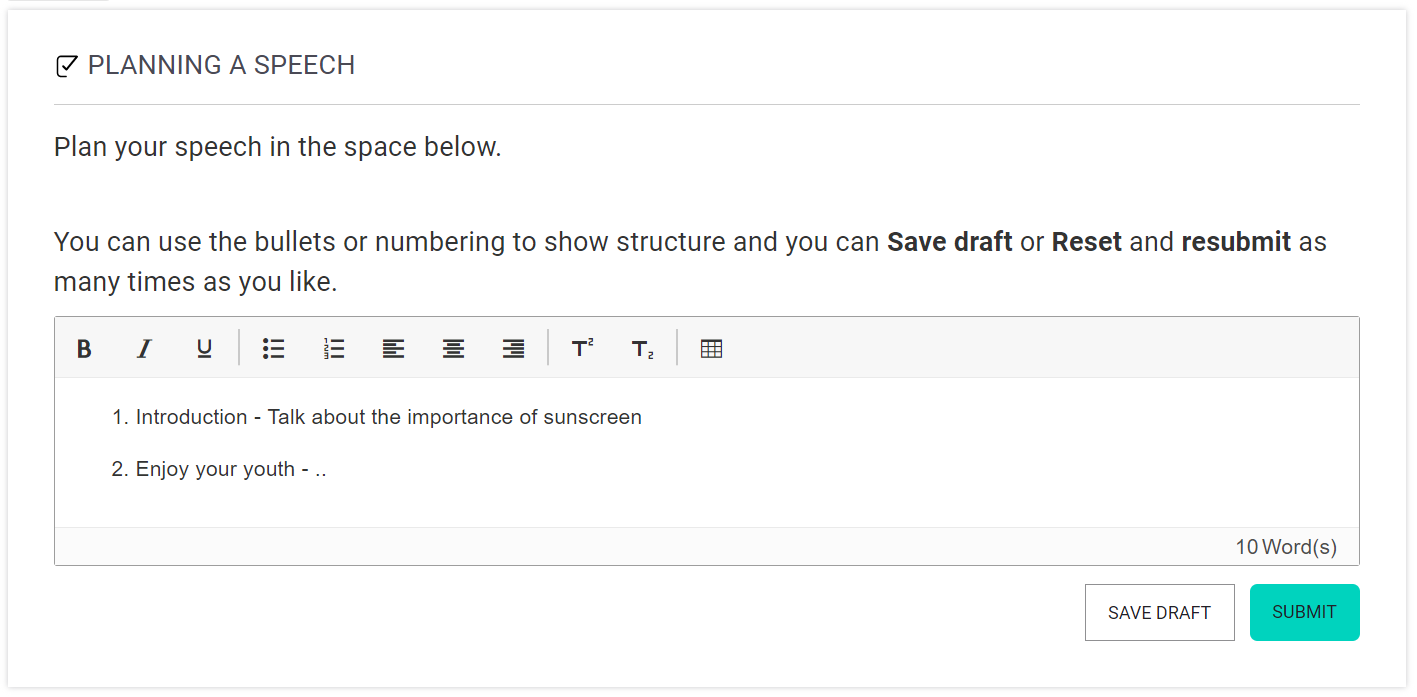Screen dimensions: 1417x697
Task: Apply a bulleted list
Action: pyautogui.click(x=273, y=348)
